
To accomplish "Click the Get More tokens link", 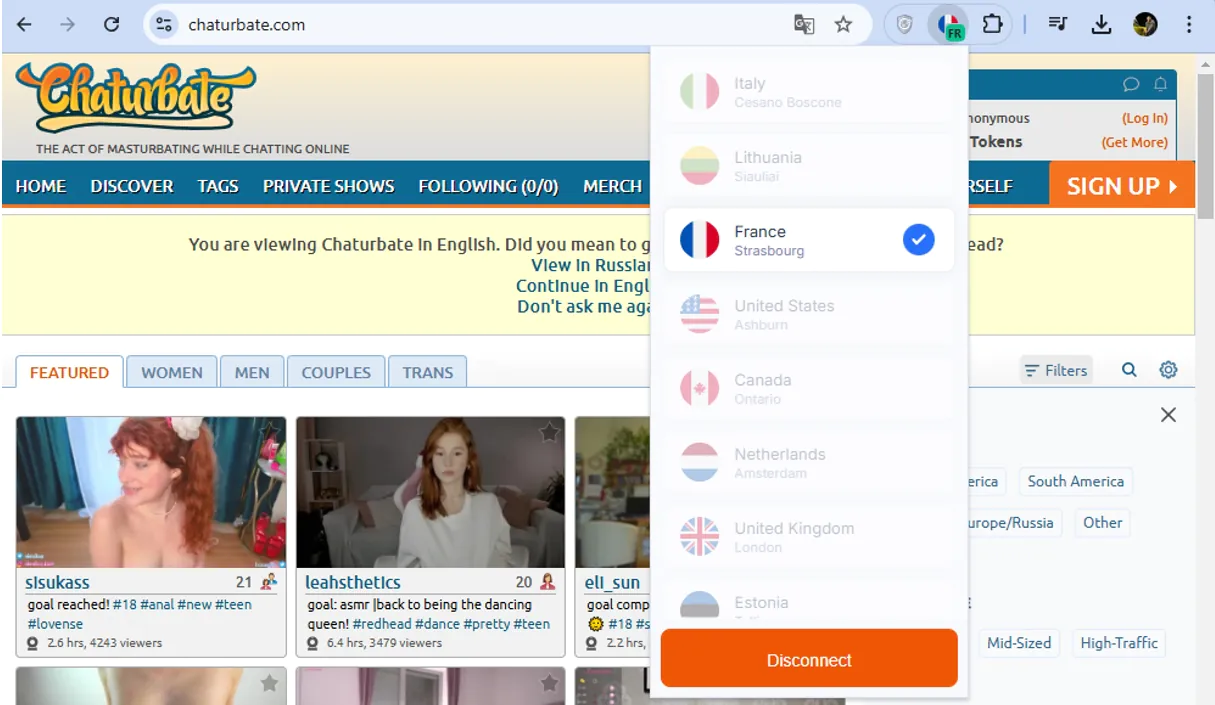I will [1134, 142].
